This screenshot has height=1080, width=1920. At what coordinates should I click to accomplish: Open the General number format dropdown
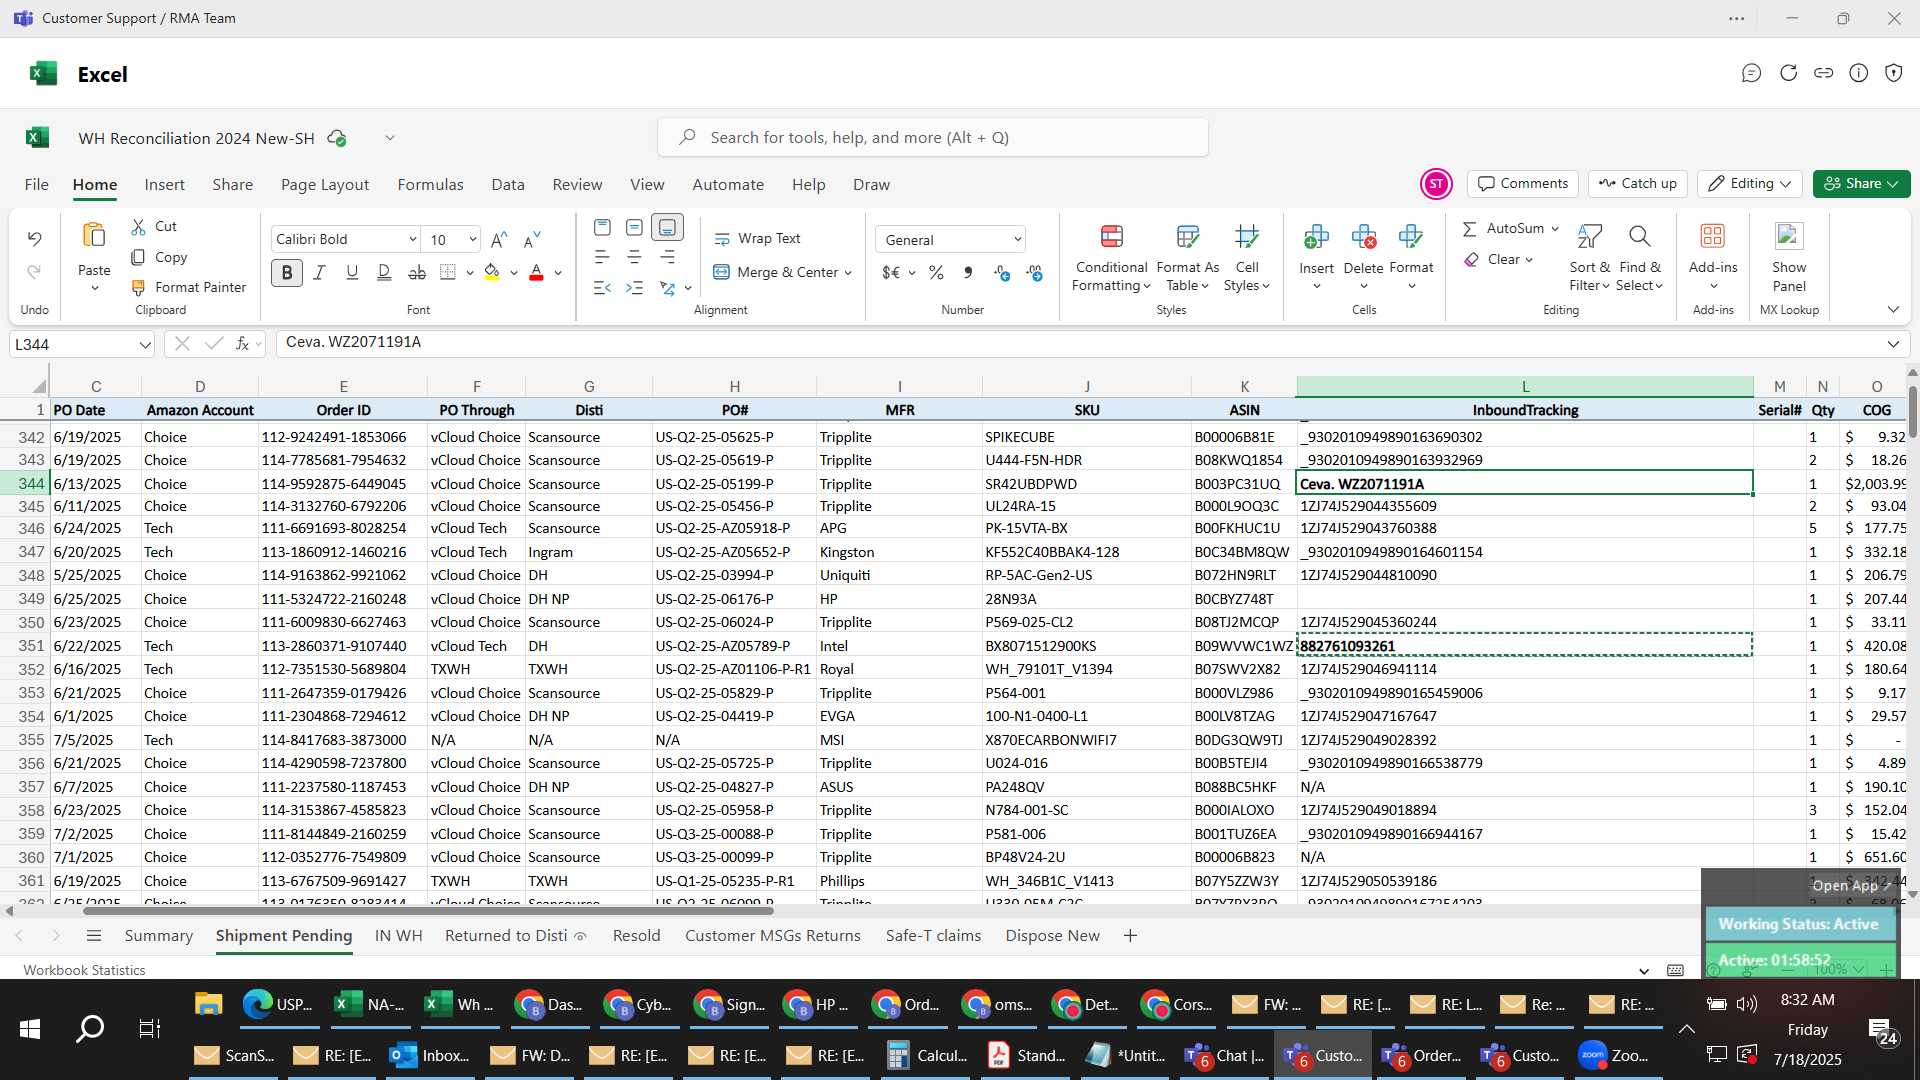pos(1017,240)
